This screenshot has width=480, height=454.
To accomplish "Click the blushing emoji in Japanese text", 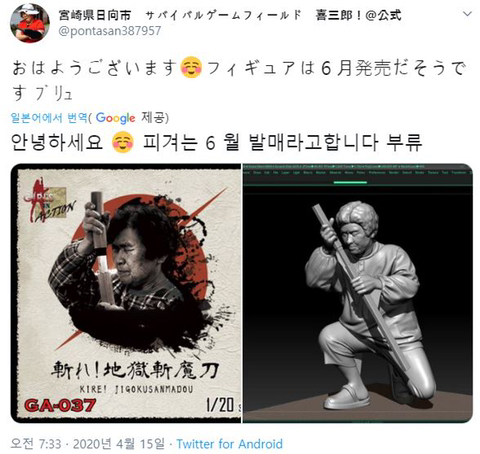I will [191, 68].
